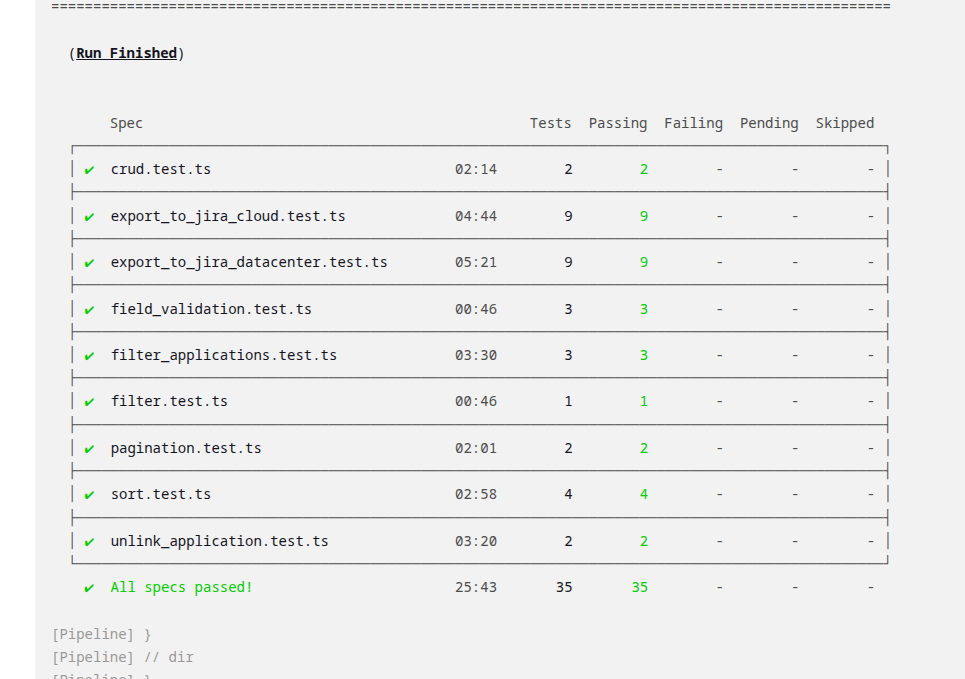Click the green checkmark beside crud.test.ts

coord(89,170)
